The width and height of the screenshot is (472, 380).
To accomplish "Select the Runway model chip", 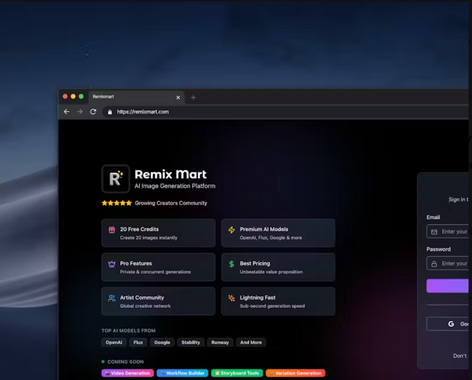I will pyautogui.click(x=220, y=342).
